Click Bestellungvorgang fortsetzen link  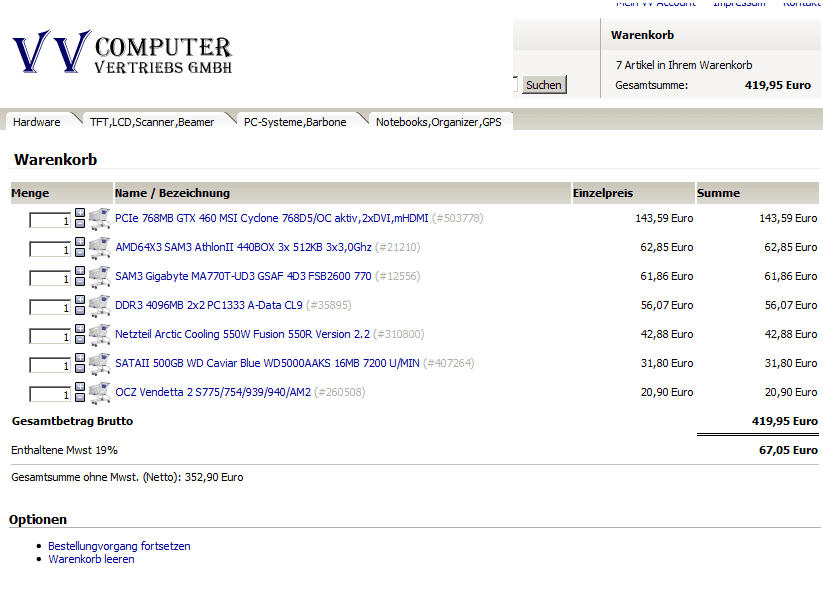(x=119, y=546)
